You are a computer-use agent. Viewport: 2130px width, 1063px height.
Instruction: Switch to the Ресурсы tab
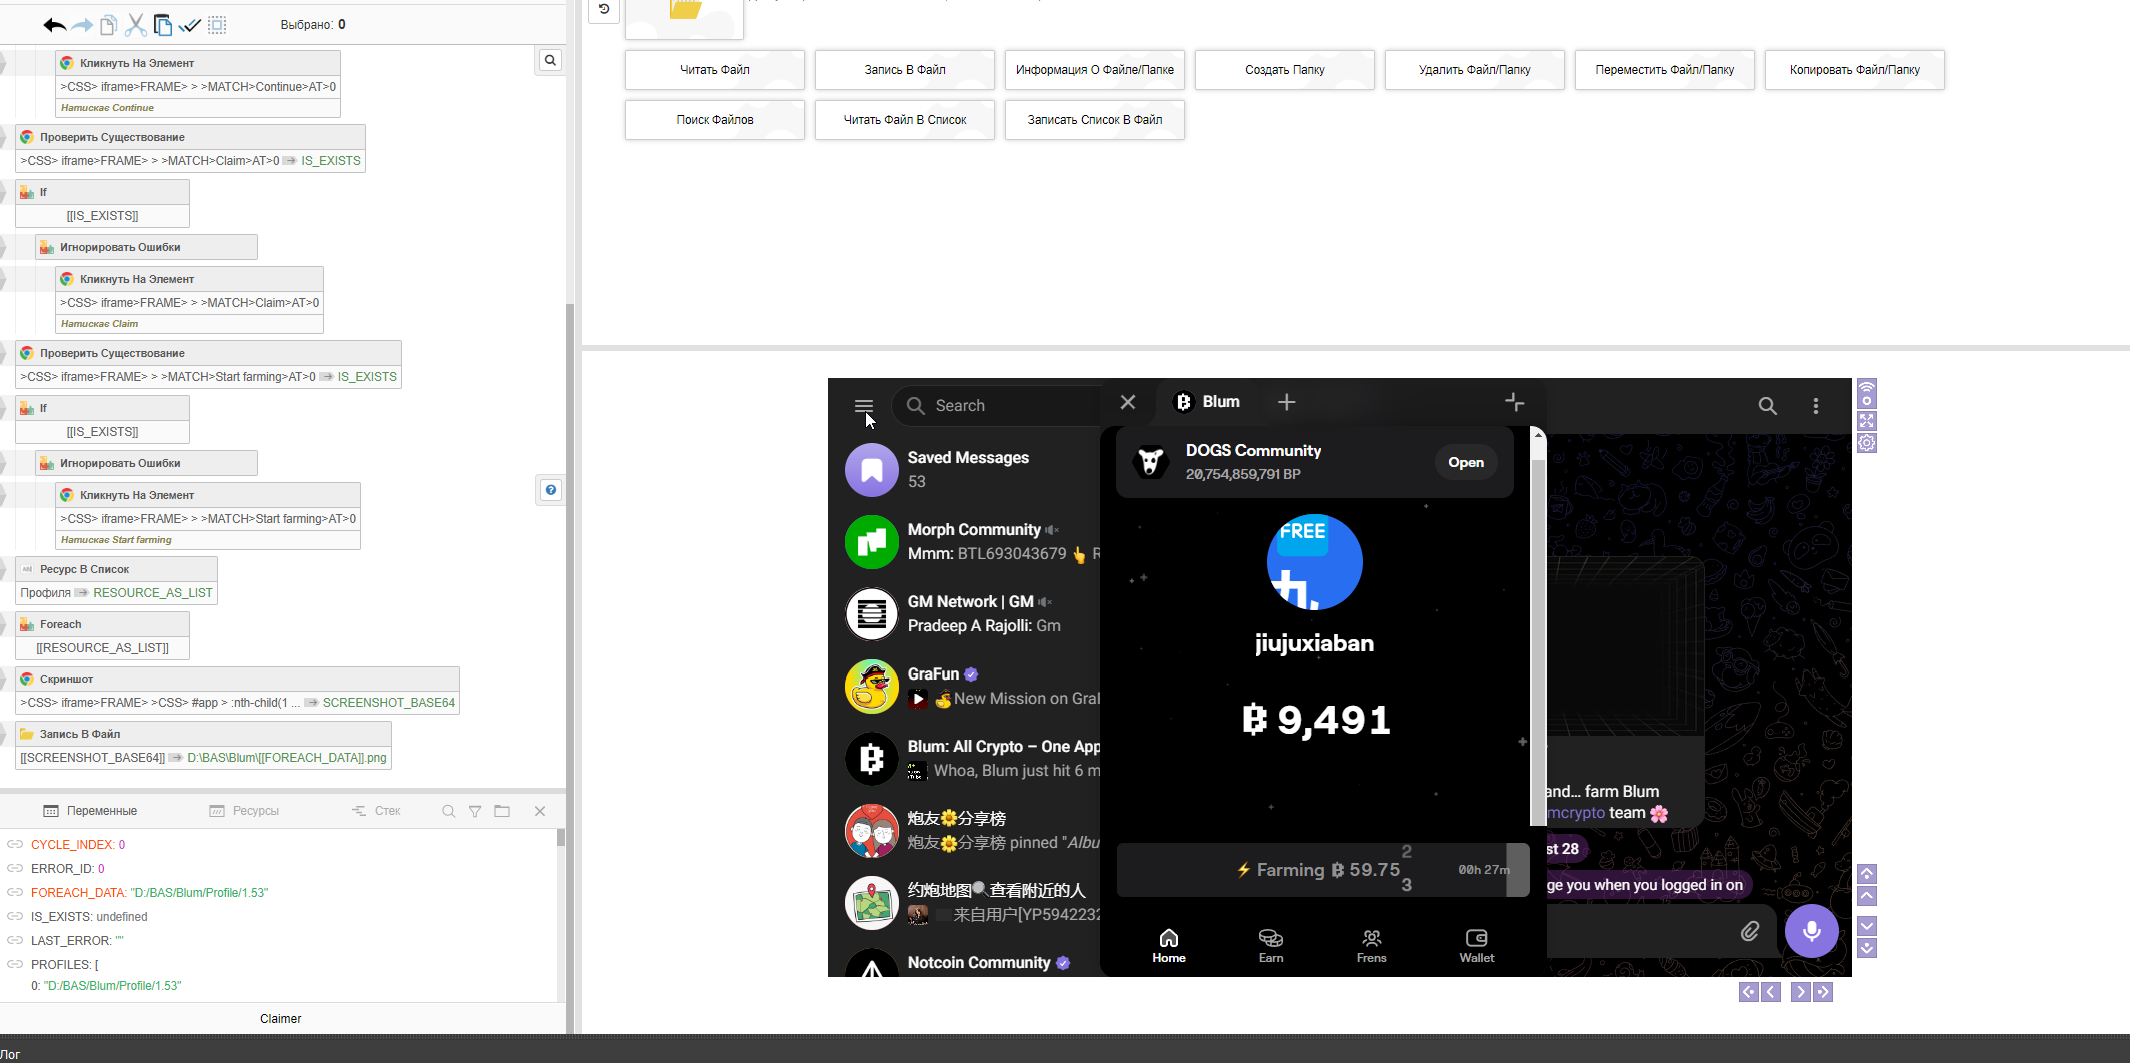(245, 811)
